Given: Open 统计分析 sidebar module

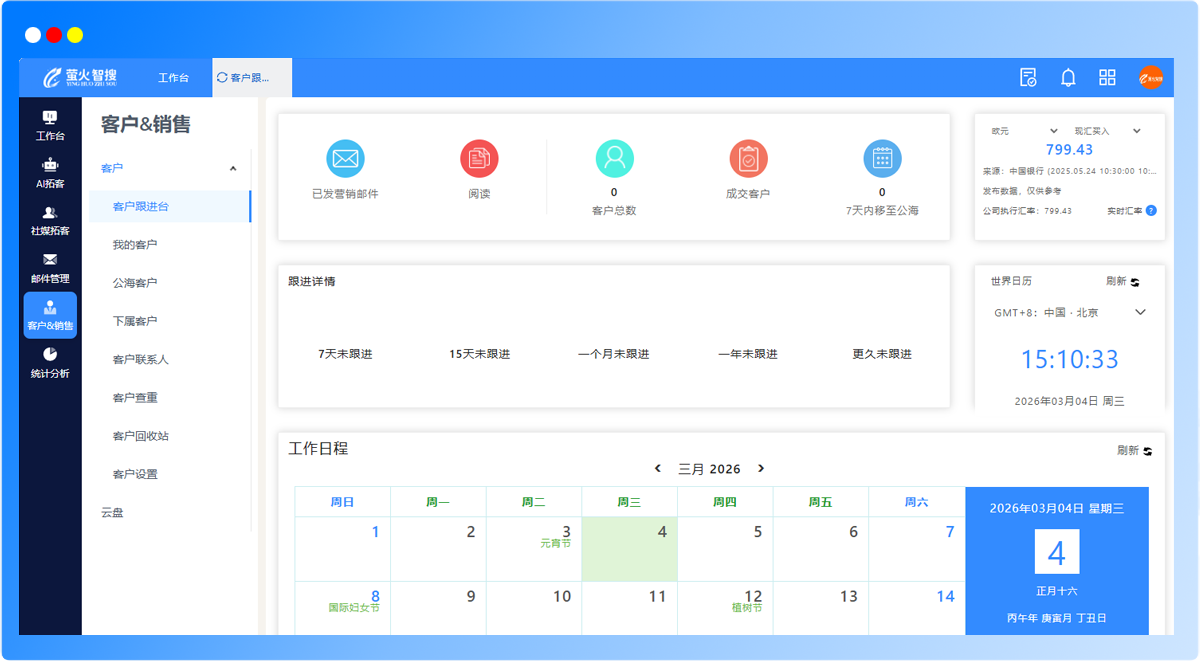Looking at the screenshot, I should (x=50, y=363).
